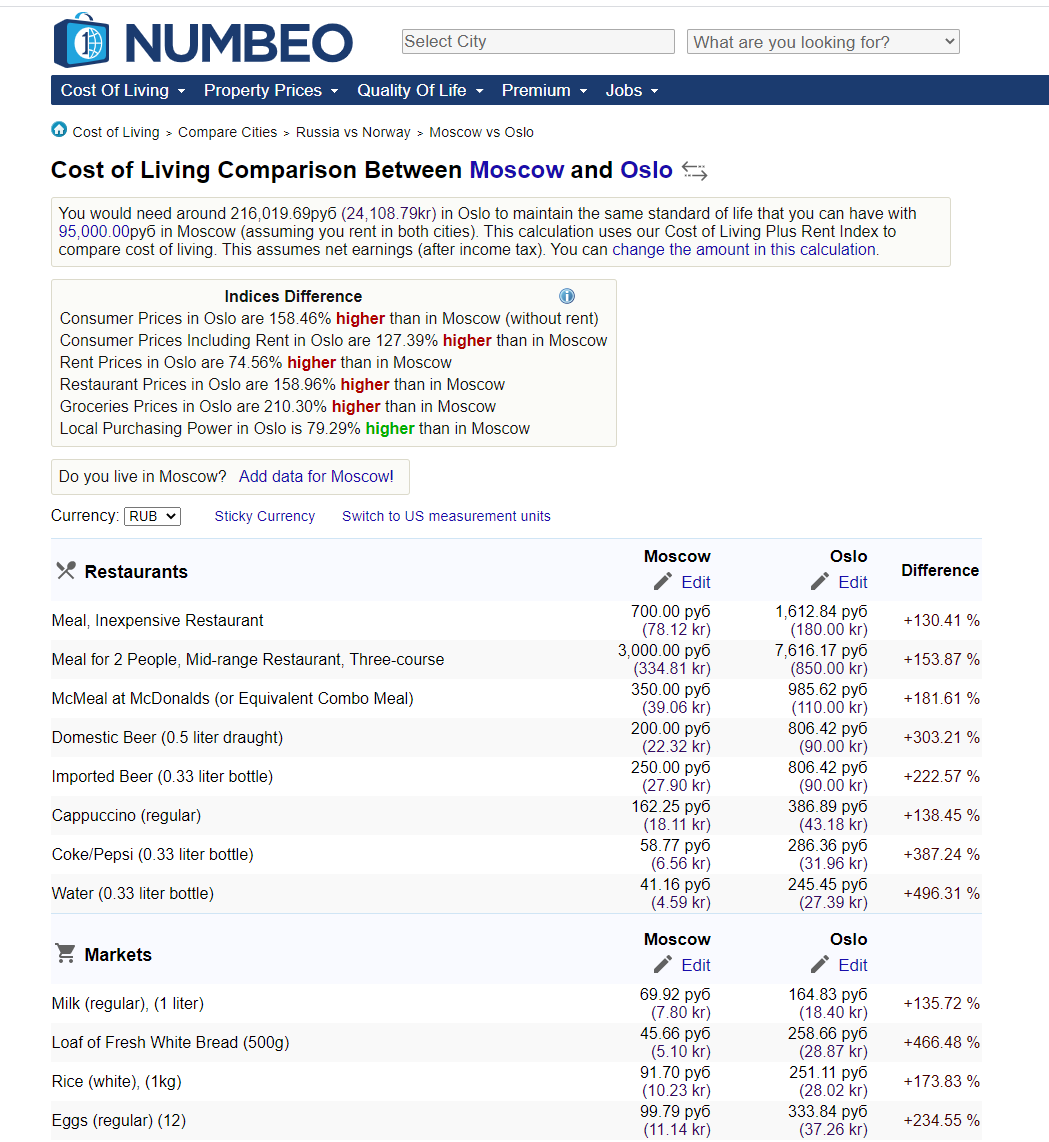Click the pencil icon for Oslo Restaurants

[x=820, y=582]
